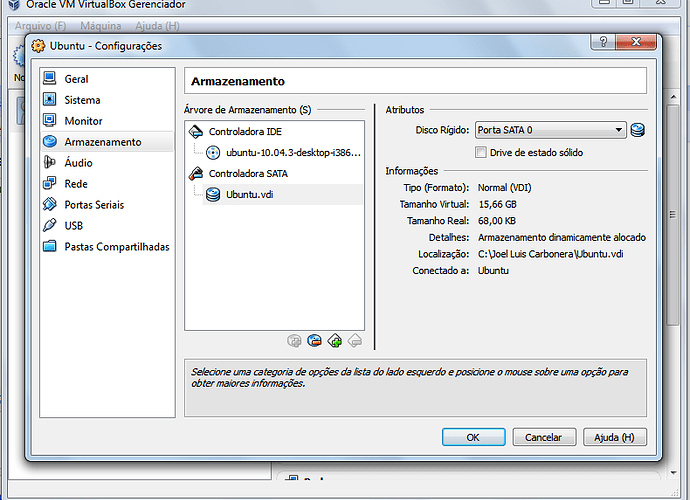The image size is (690, 500).
Task: Click the Cancelar button
Action: click(x=544, y=437)
